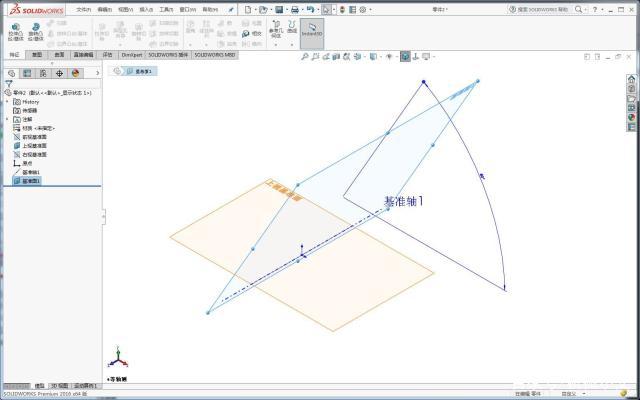This screenshot has width=640, height=400.
Task: Click the DisplayManager color ball tab icon
Action: click(x=75, y=73)
